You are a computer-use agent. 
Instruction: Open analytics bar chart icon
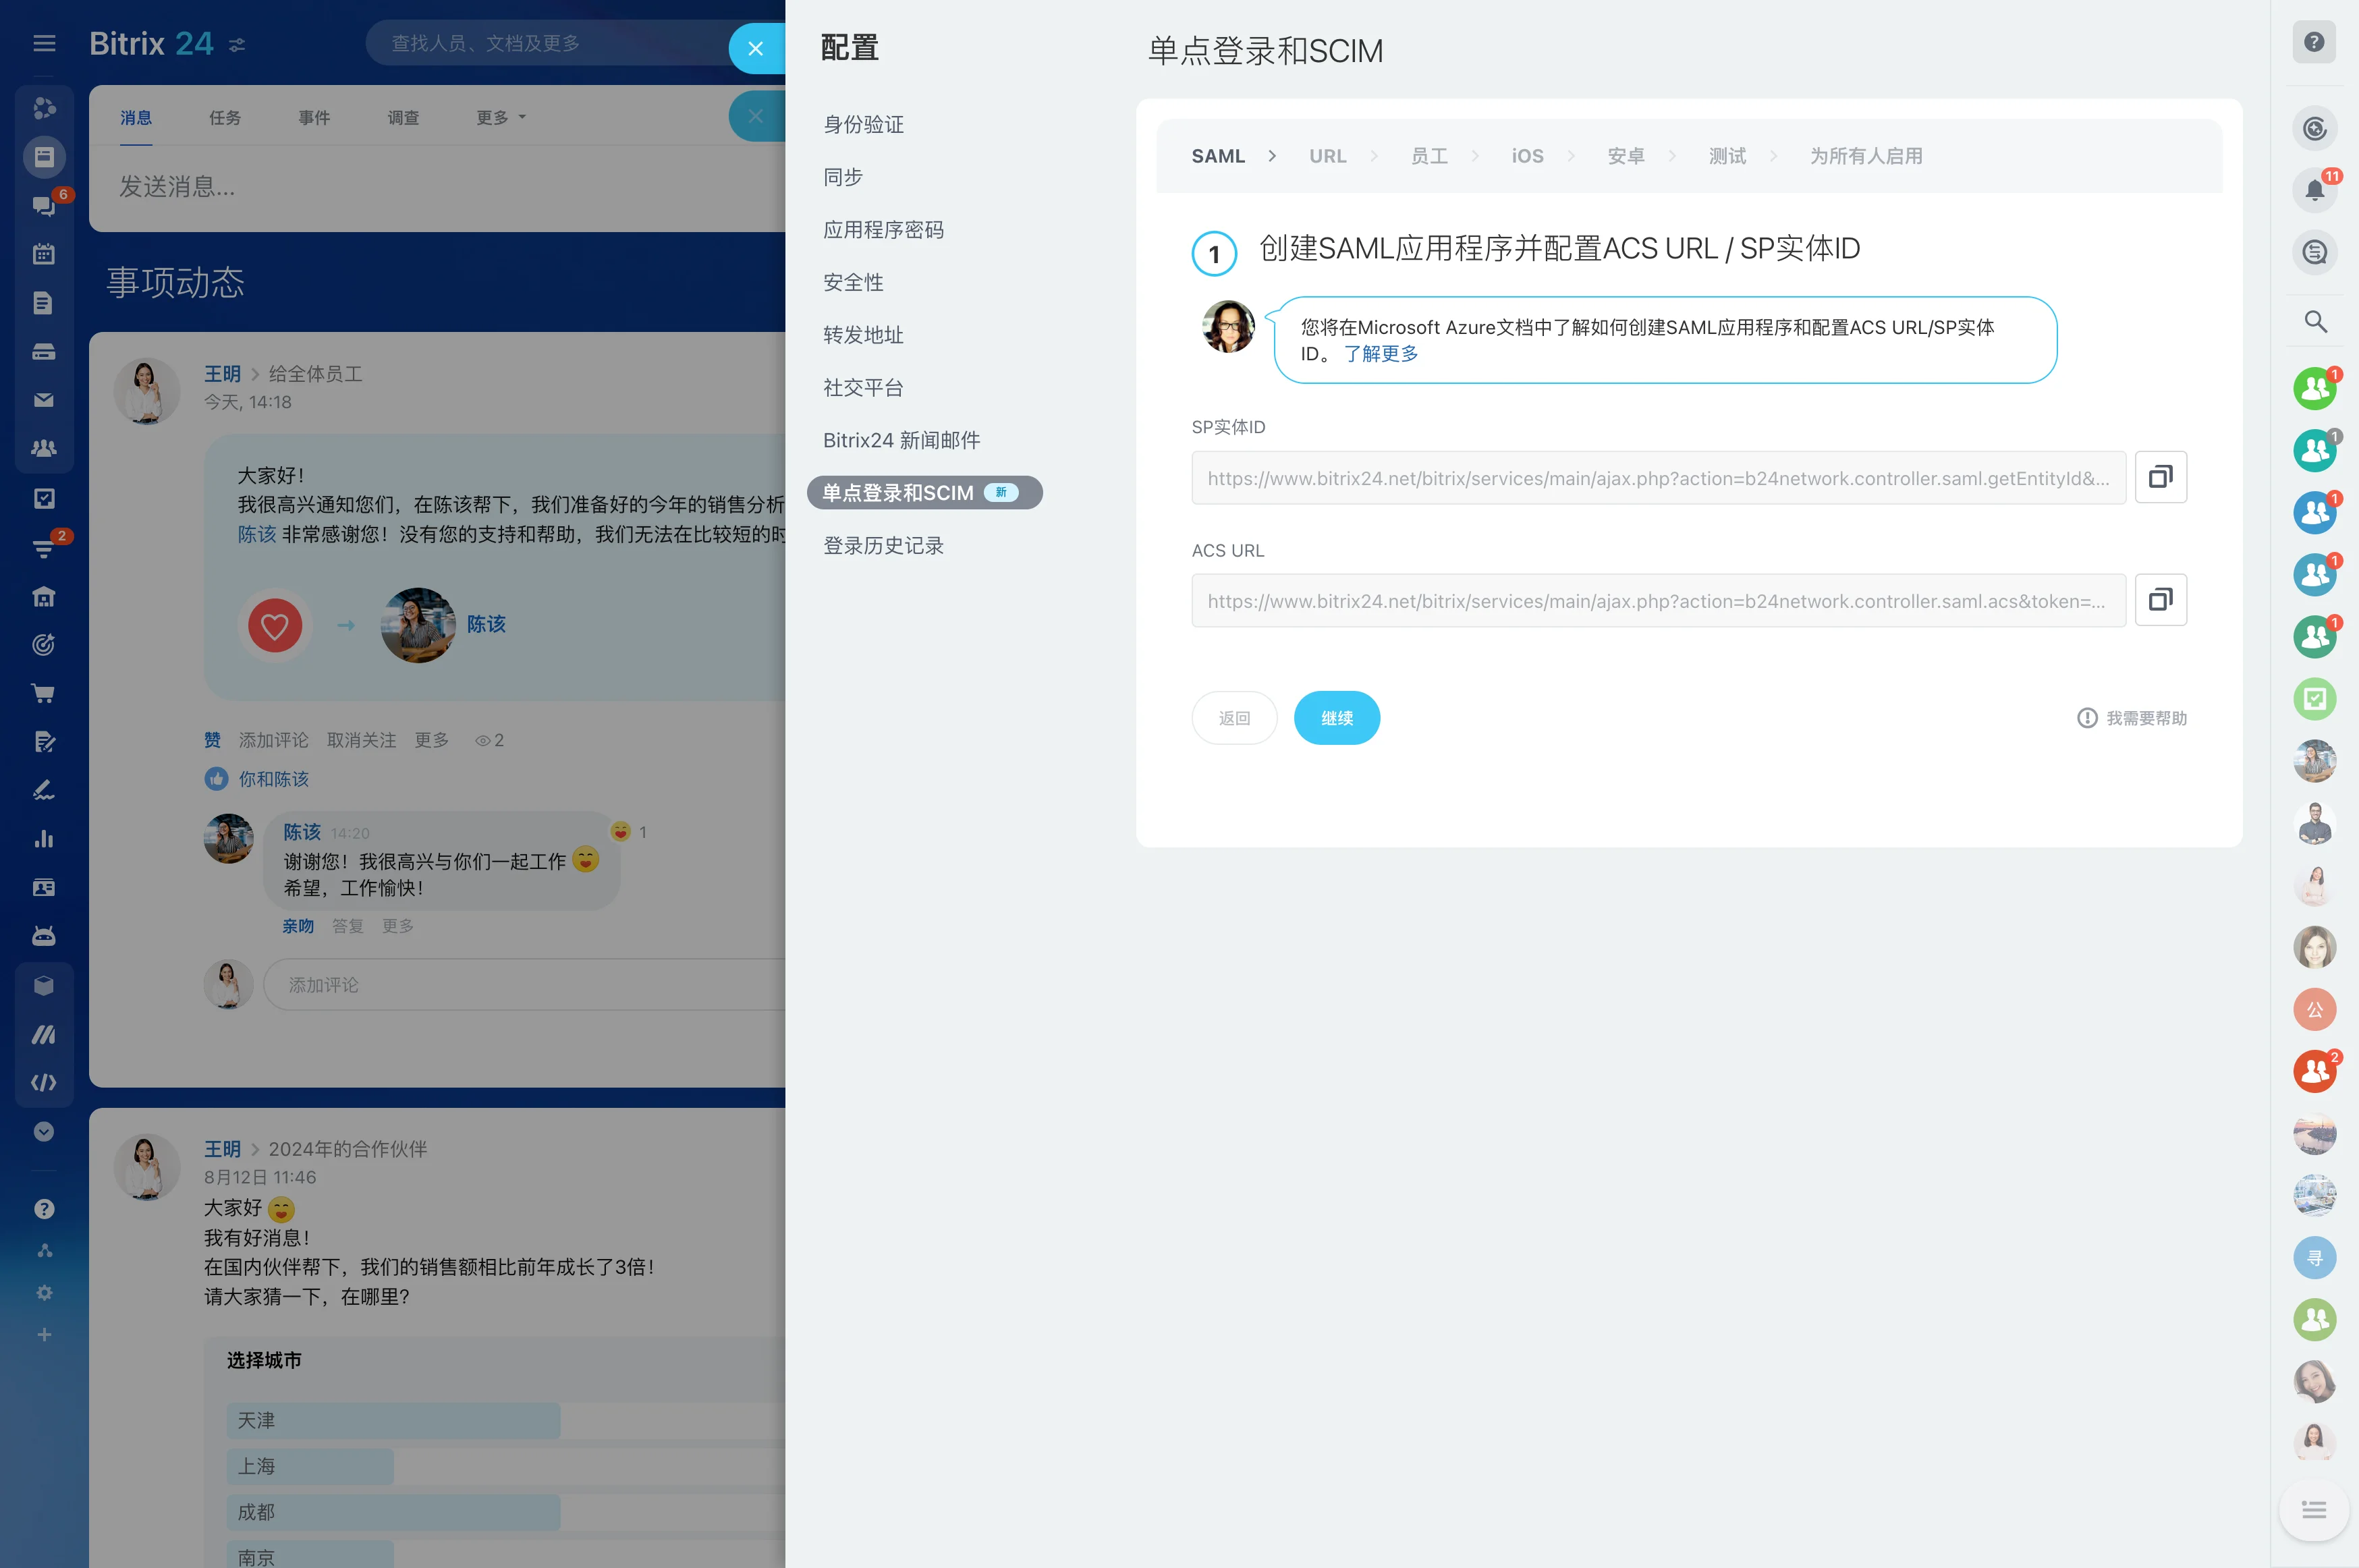tap(44, 839)
